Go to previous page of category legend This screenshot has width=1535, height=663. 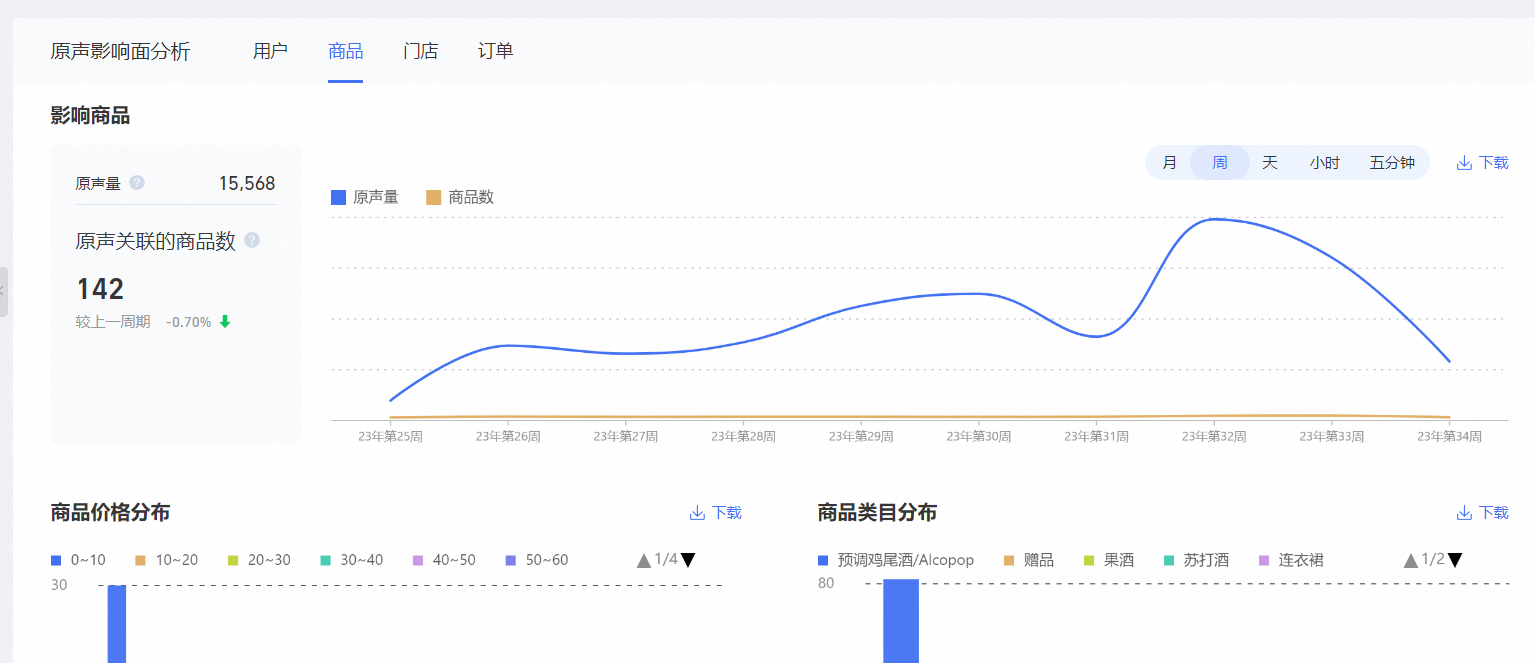pyautogui.click(x=1411, y=560)
